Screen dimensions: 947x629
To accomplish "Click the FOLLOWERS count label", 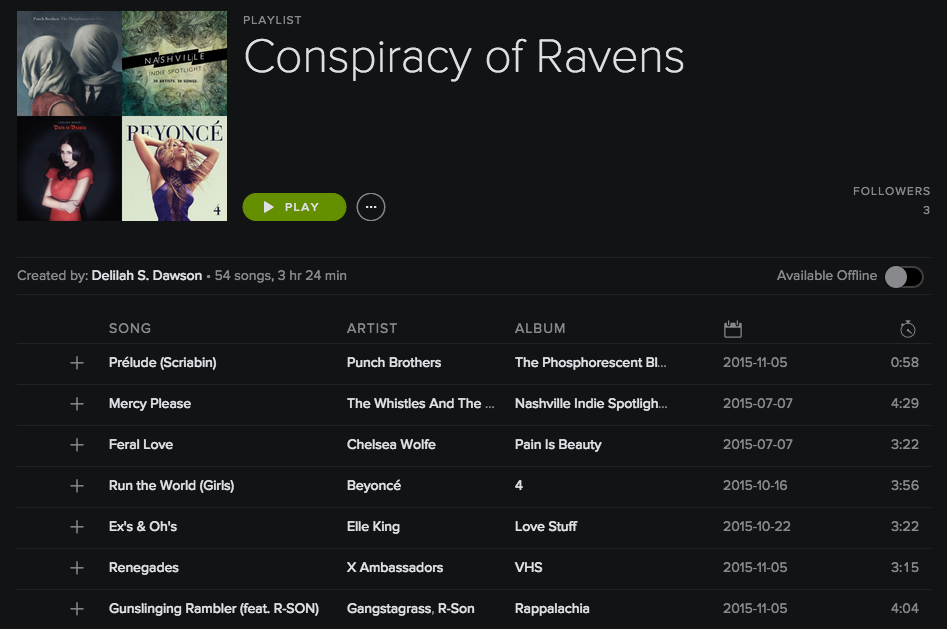I will pos(891,191).
